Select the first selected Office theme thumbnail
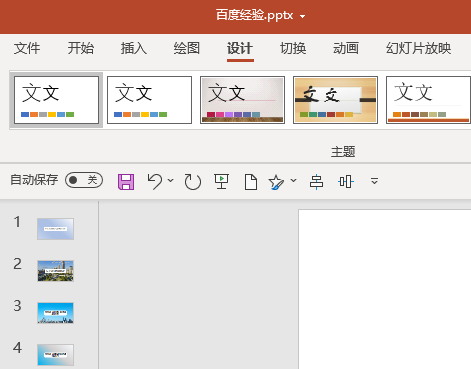This screenshot has height=369, width=471. click(56, 100)
